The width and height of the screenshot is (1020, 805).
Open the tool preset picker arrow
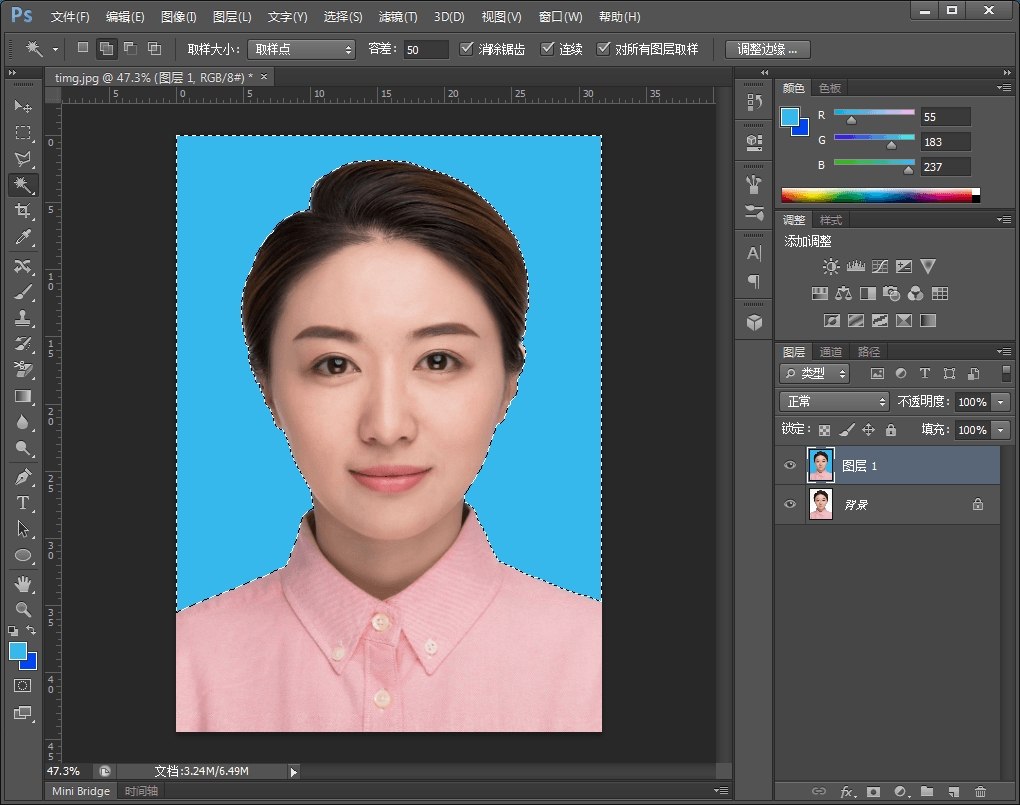coord(55,49)
